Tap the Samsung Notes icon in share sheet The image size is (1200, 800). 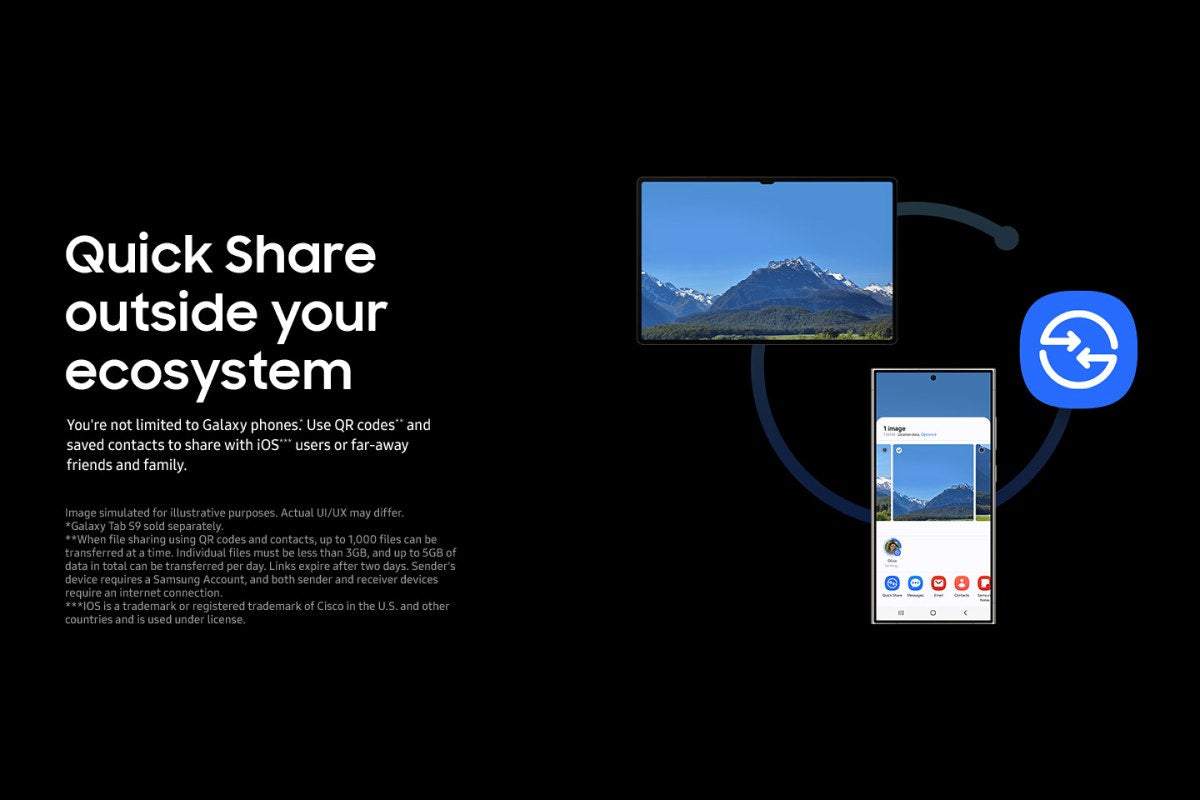[x=984, y=582]
